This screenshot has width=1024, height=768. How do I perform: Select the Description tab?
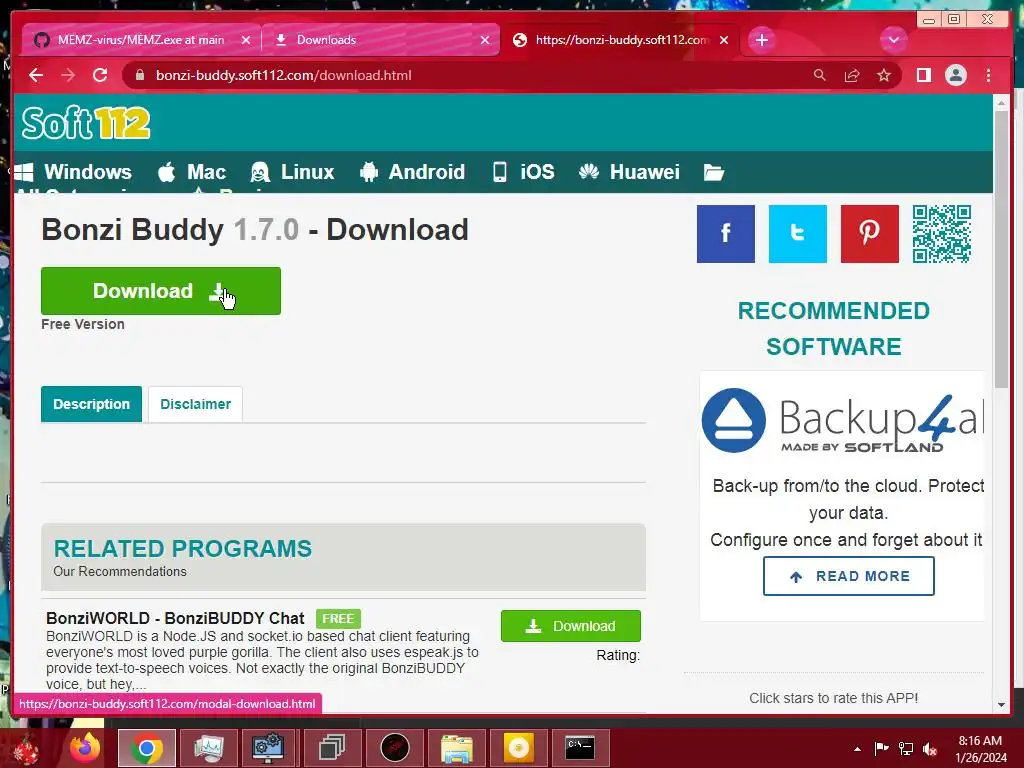click(x=91, y=404)
